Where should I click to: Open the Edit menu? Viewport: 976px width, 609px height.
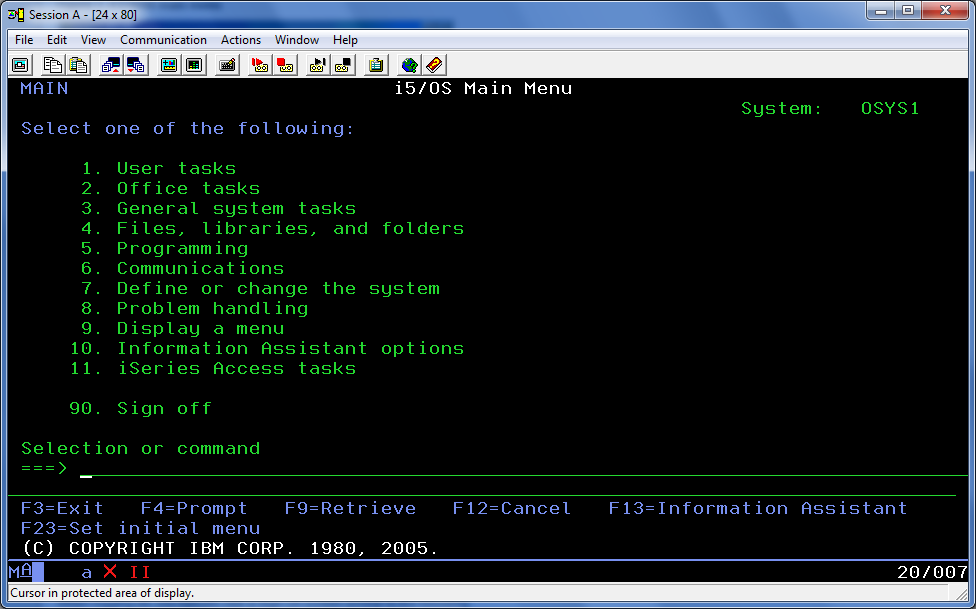(x=56, y=40)
